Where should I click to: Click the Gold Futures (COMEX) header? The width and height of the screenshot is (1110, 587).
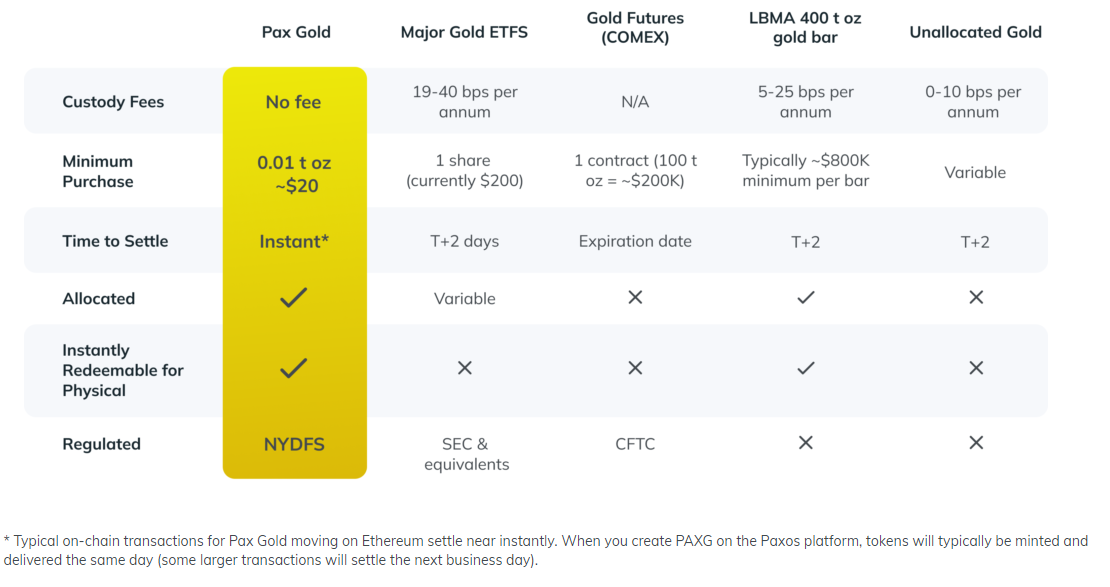pos(635,28)
